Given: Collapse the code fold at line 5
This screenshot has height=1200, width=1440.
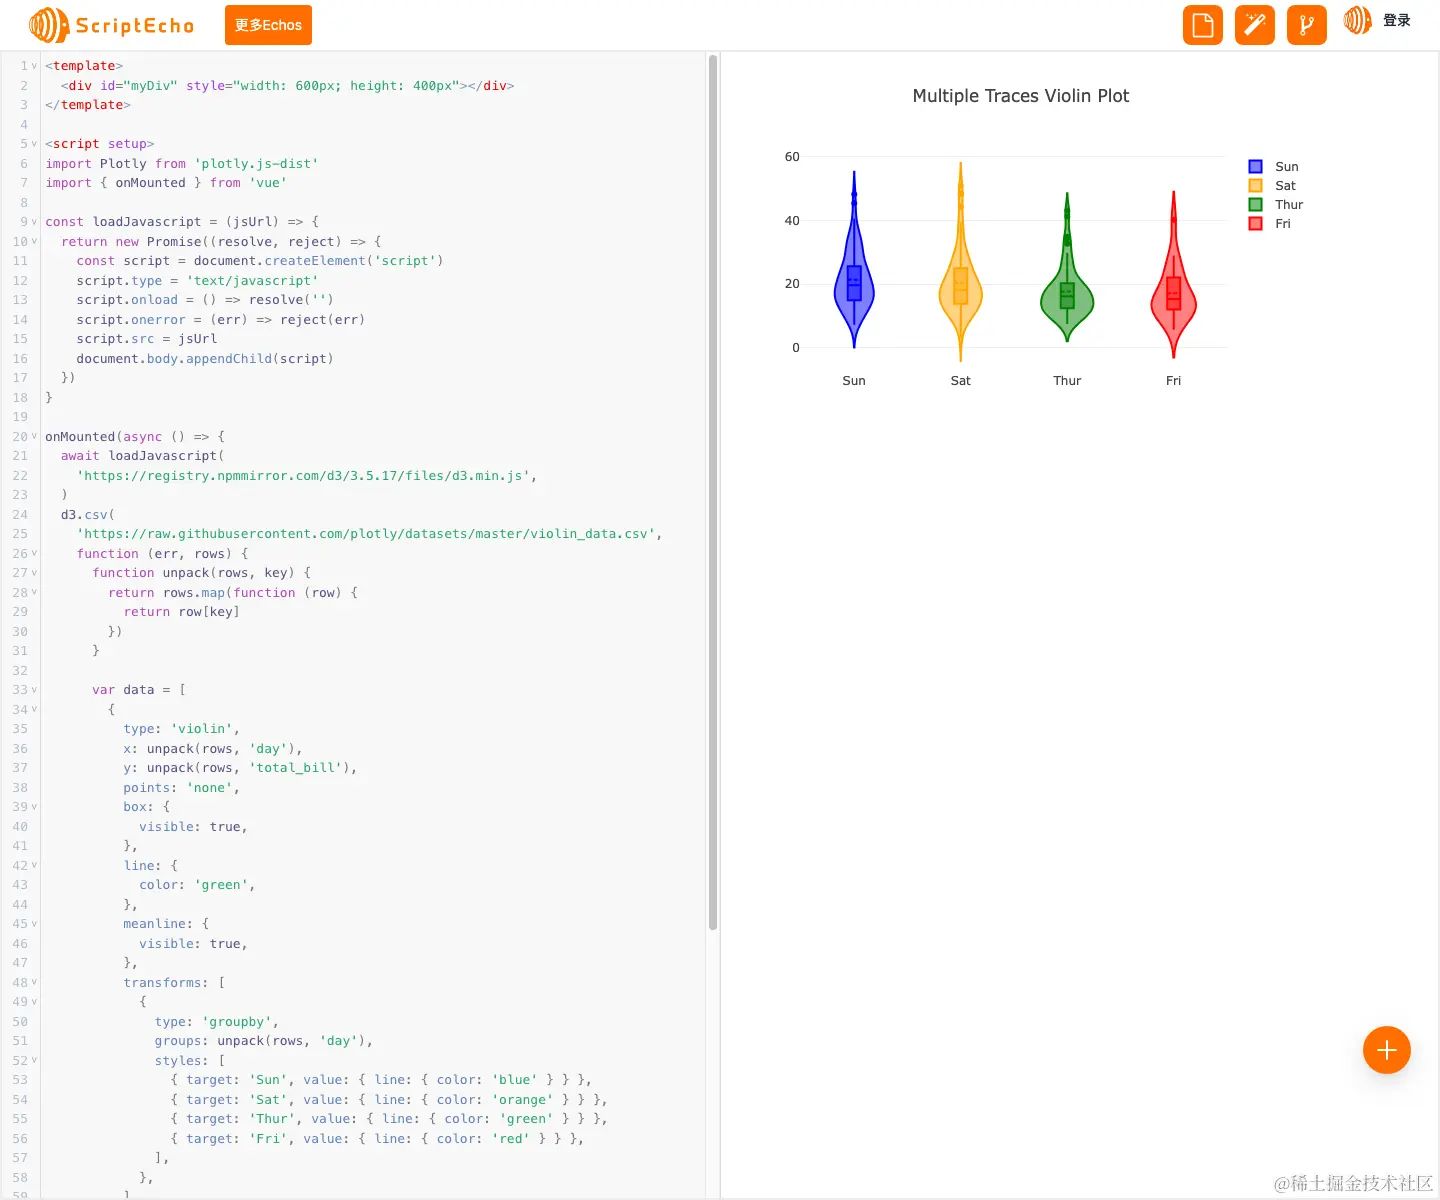Looking at the screenshot, I should 34,144.
